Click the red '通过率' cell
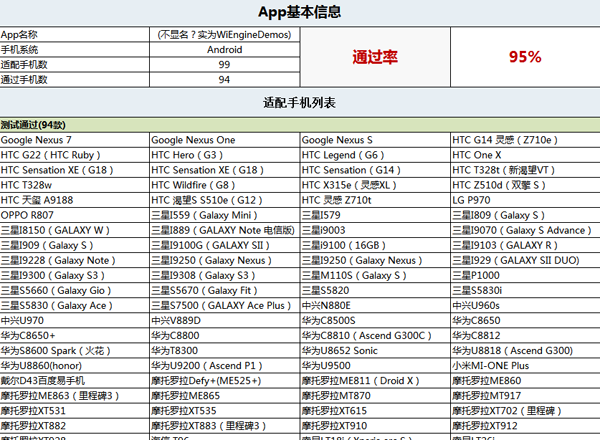Image resolution: width=600 pixels, height=440 pixels. click(375, 57)
